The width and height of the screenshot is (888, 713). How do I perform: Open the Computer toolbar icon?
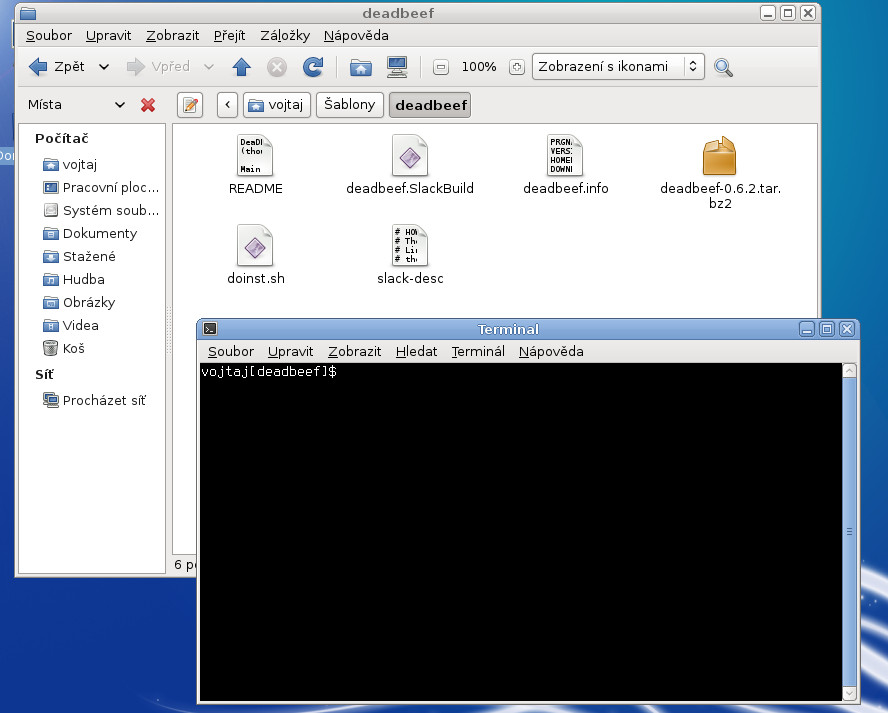[x=397, y=67]
